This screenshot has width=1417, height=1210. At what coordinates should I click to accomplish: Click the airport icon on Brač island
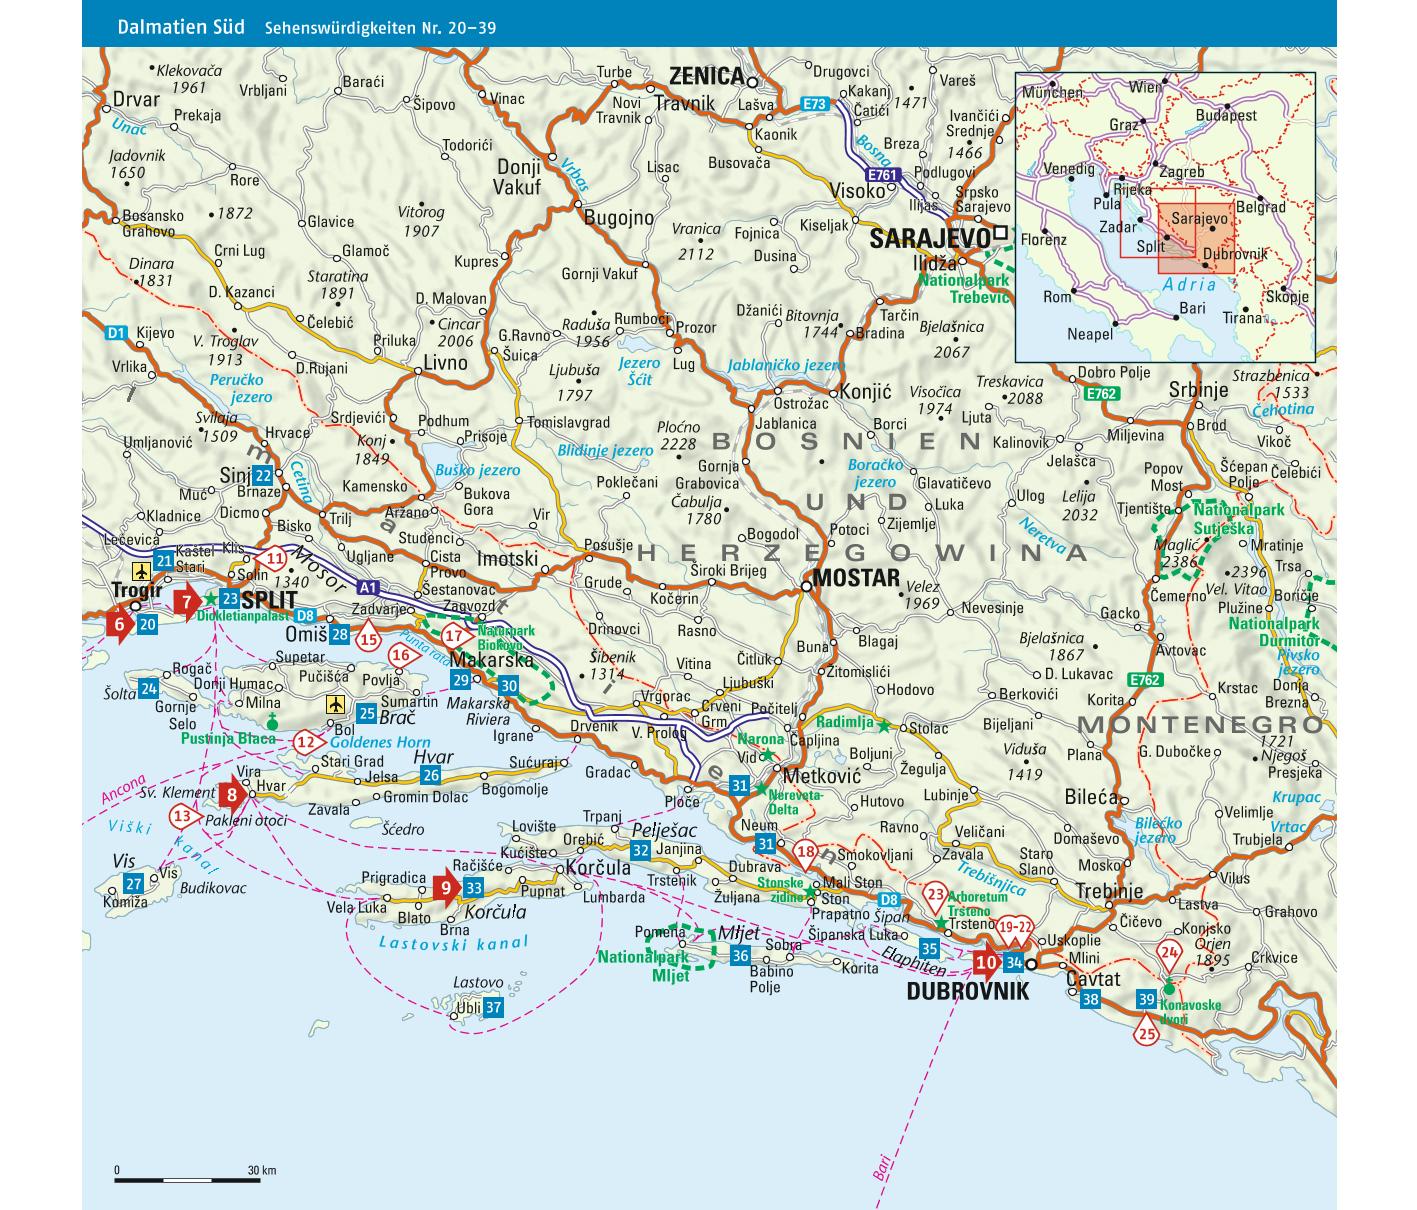(x=337, y=705)
